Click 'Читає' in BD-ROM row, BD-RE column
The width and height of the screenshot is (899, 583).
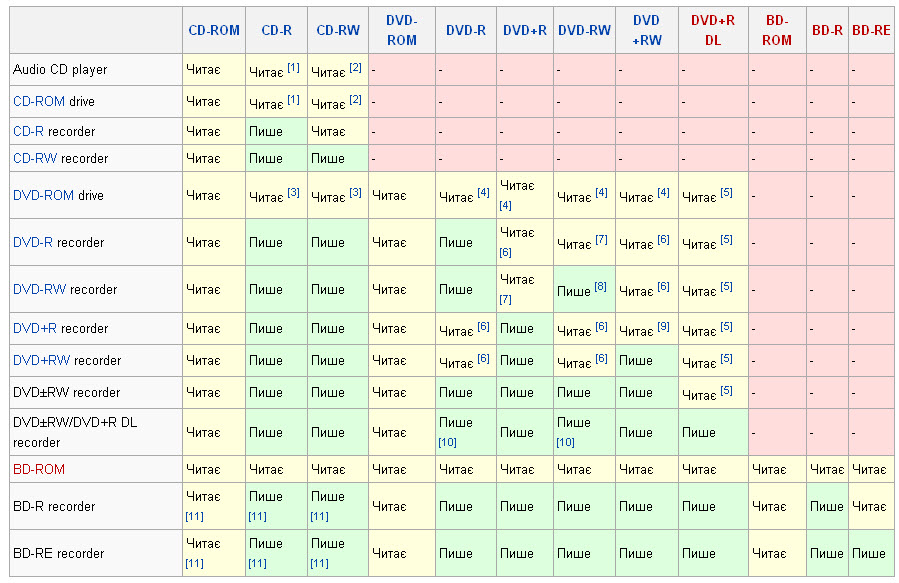[869, 469]
